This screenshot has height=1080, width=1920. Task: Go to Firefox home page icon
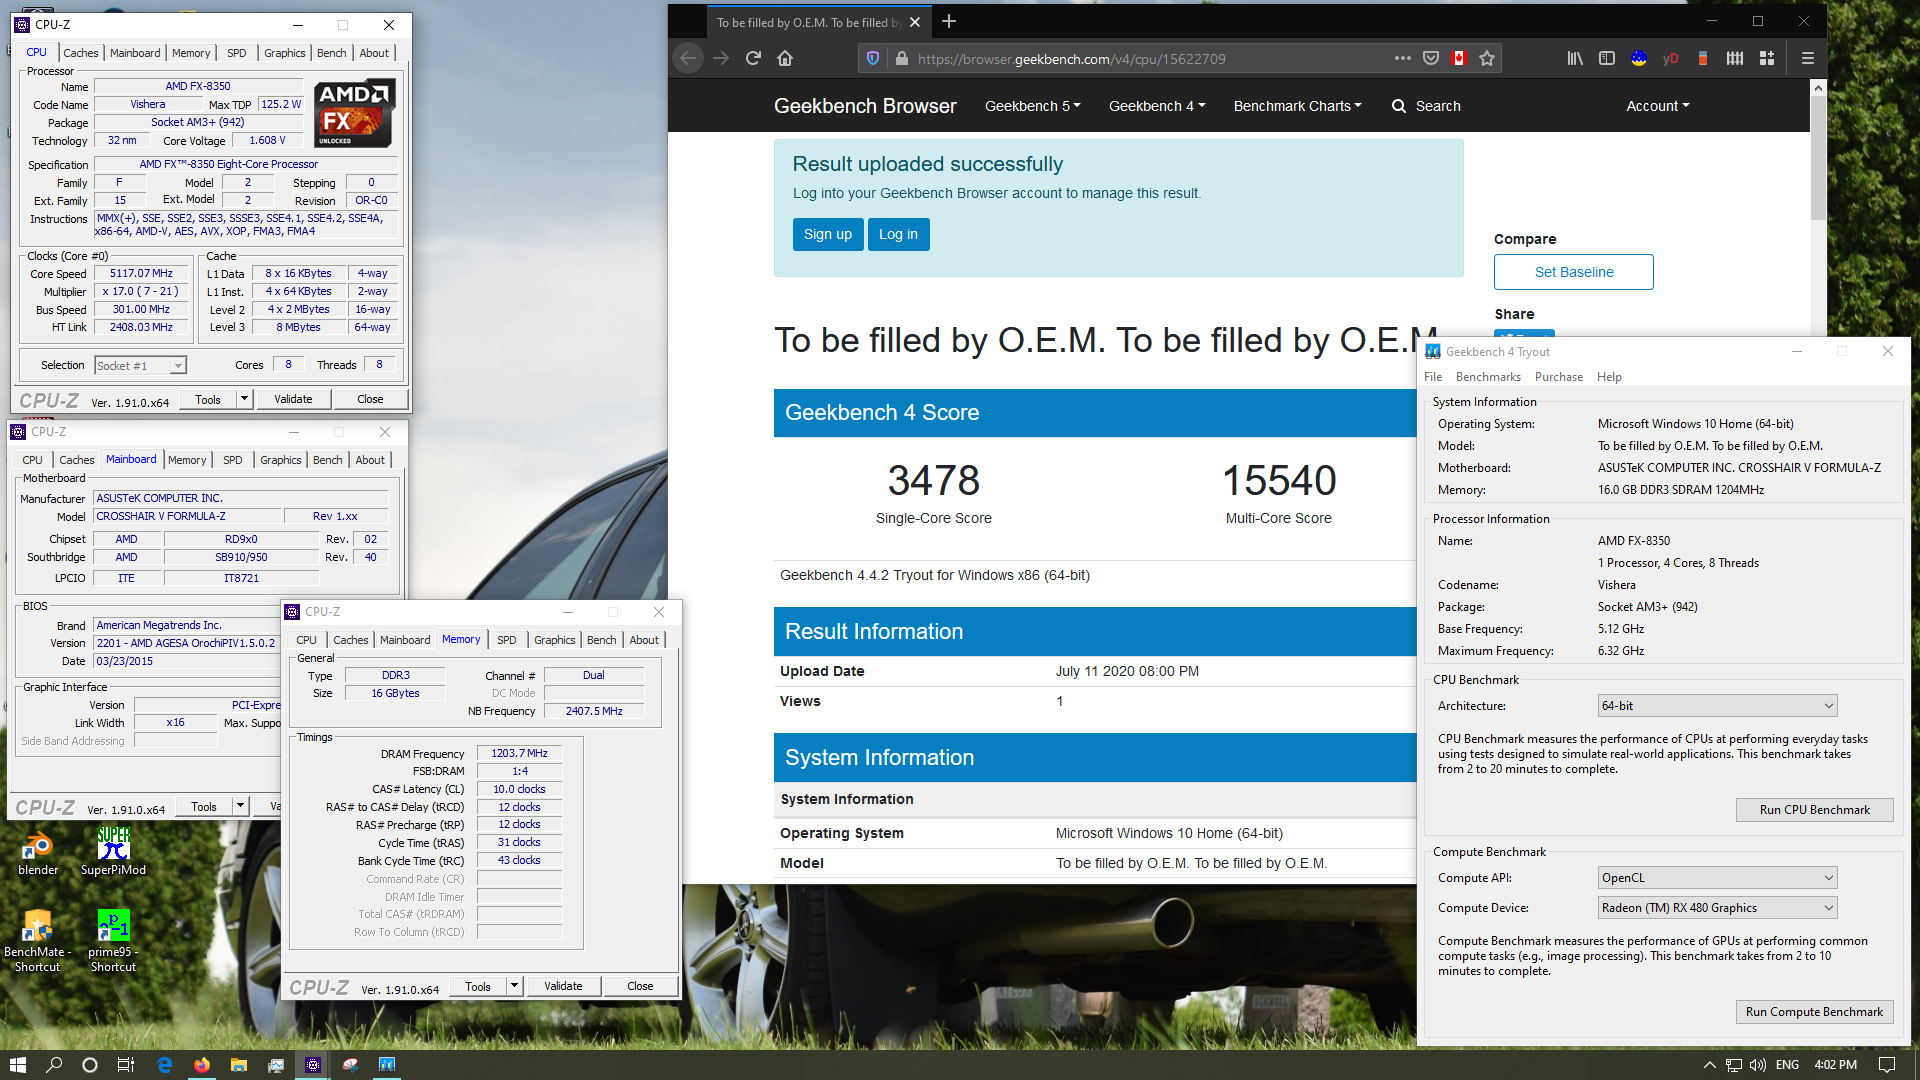click(785, 58)
